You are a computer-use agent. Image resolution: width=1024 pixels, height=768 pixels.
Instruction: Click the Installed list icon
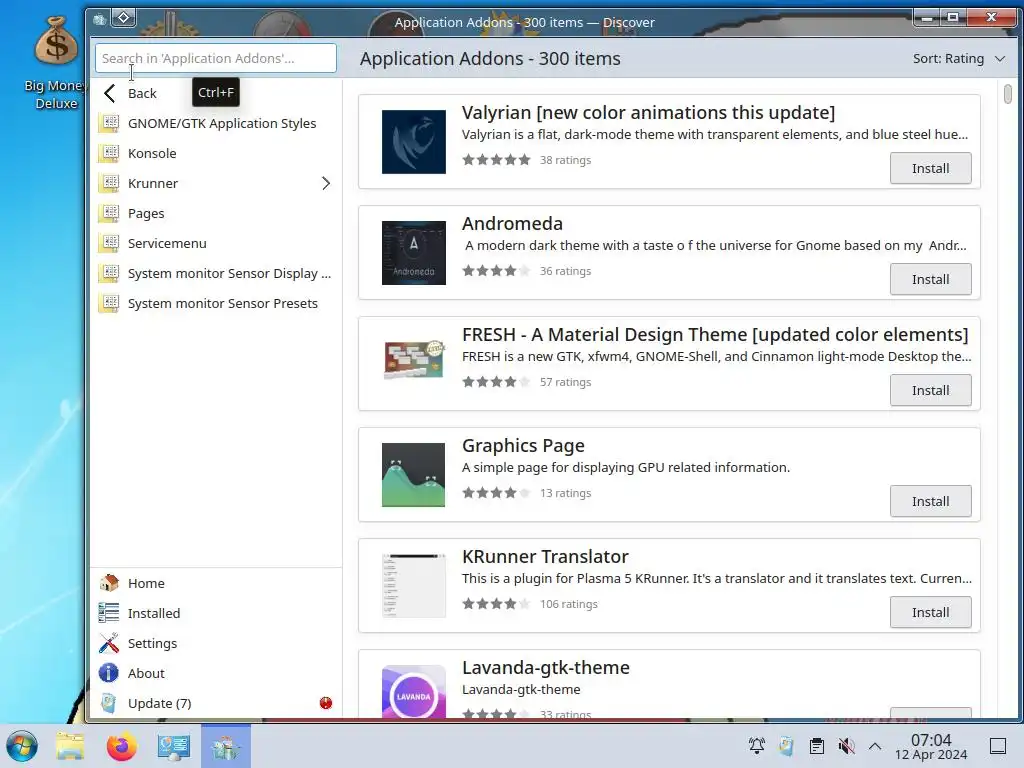click(109, 613)
